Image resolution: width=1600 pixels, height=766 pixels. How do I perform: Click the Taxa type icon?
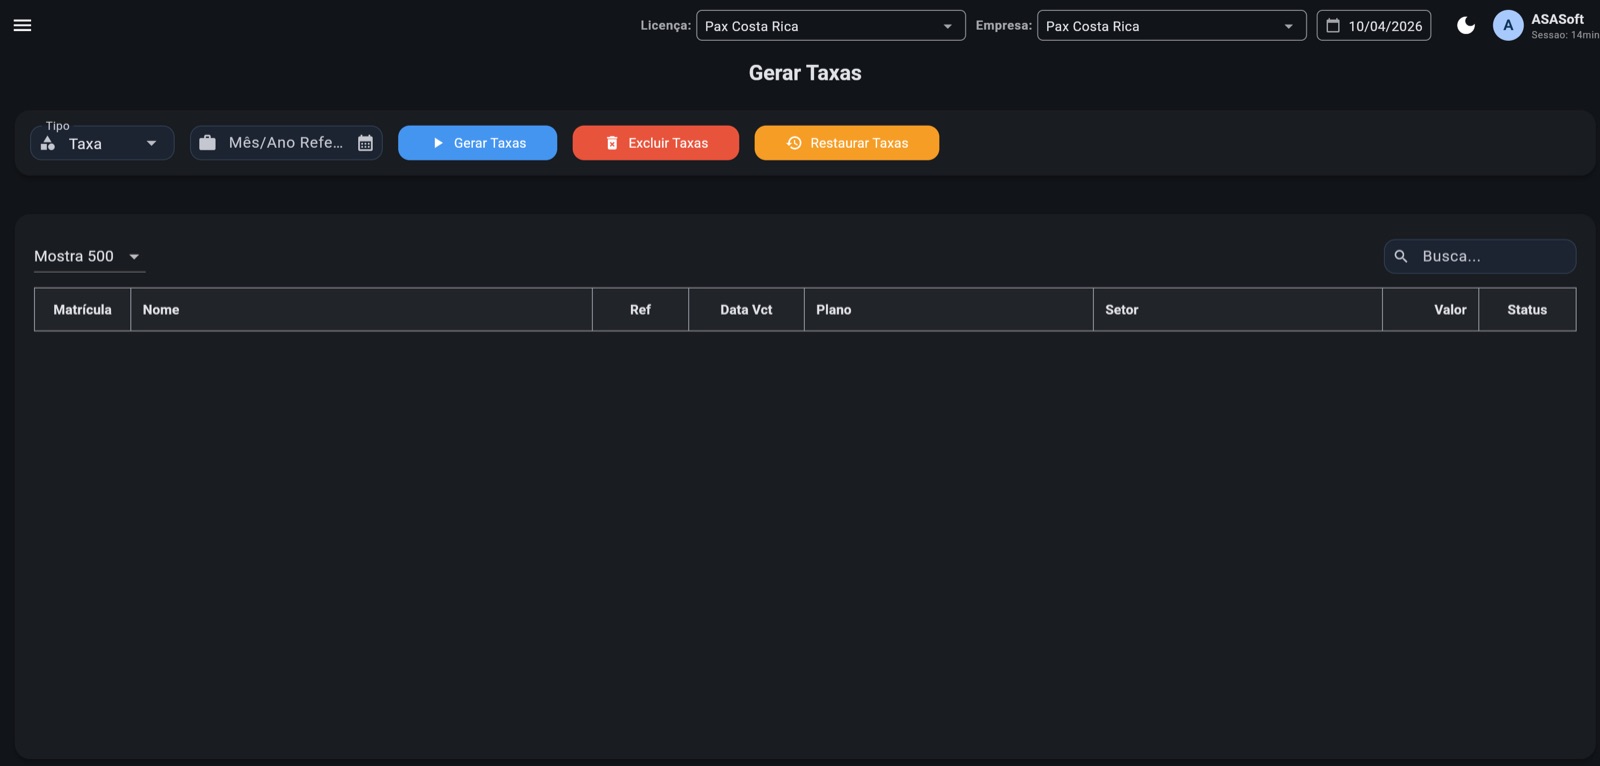click(48, 144)
